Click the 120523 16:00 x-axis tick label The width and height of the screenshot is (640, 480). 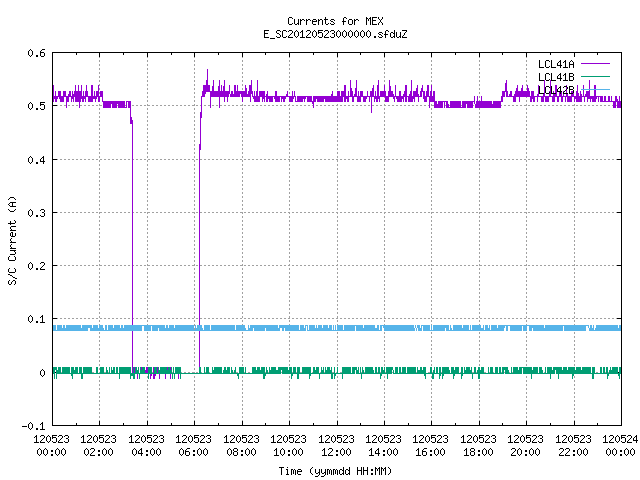pos(431,446)
